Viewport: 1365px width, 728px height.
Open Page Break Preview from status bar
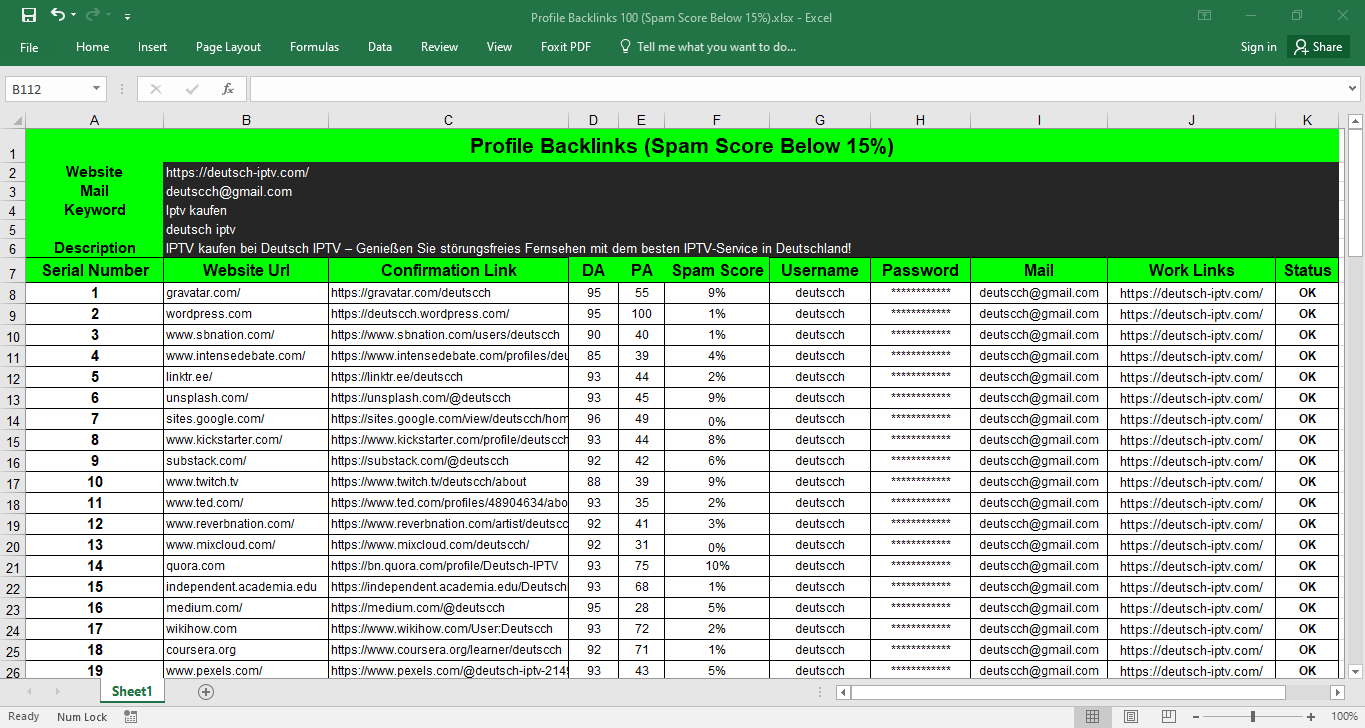point(1167,716)
